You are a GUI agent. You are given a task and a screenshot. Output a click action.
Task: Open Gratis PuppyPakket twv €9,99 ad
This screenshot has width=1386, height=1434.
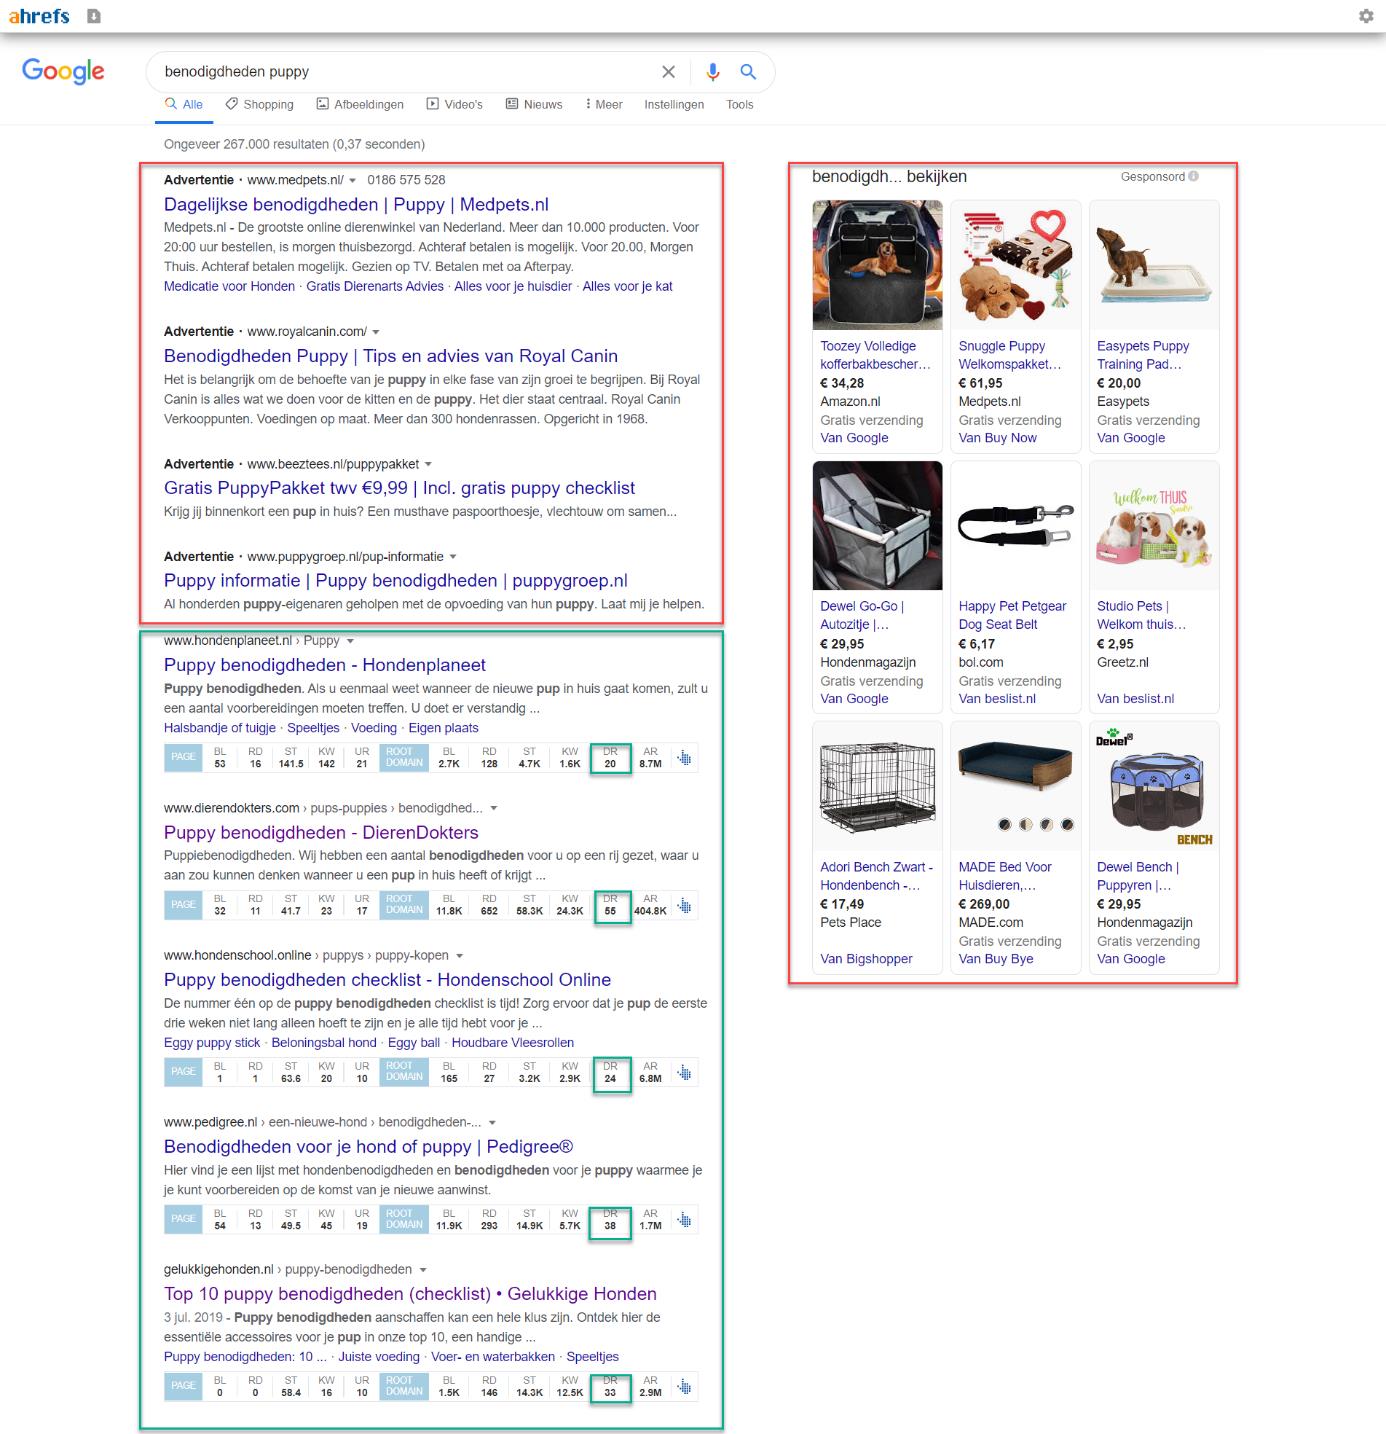[x=399, y=488]
